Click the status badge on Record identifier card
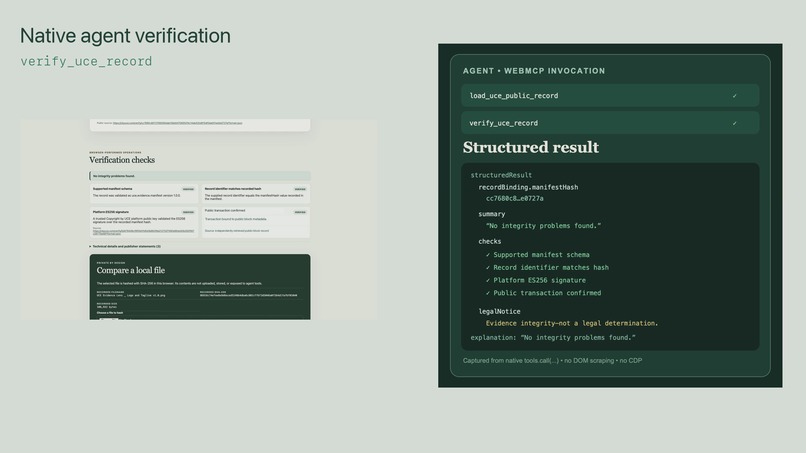806x453 pixels. (x=300, y=189)
